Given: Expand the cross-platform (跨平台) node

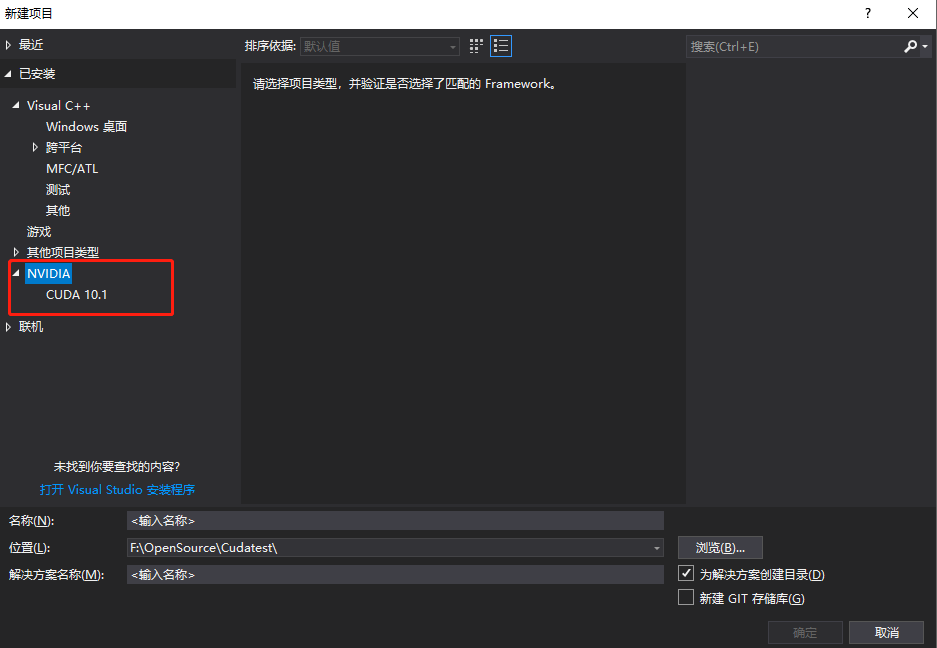Looking at the screenshot, I should tap(36, 147).
